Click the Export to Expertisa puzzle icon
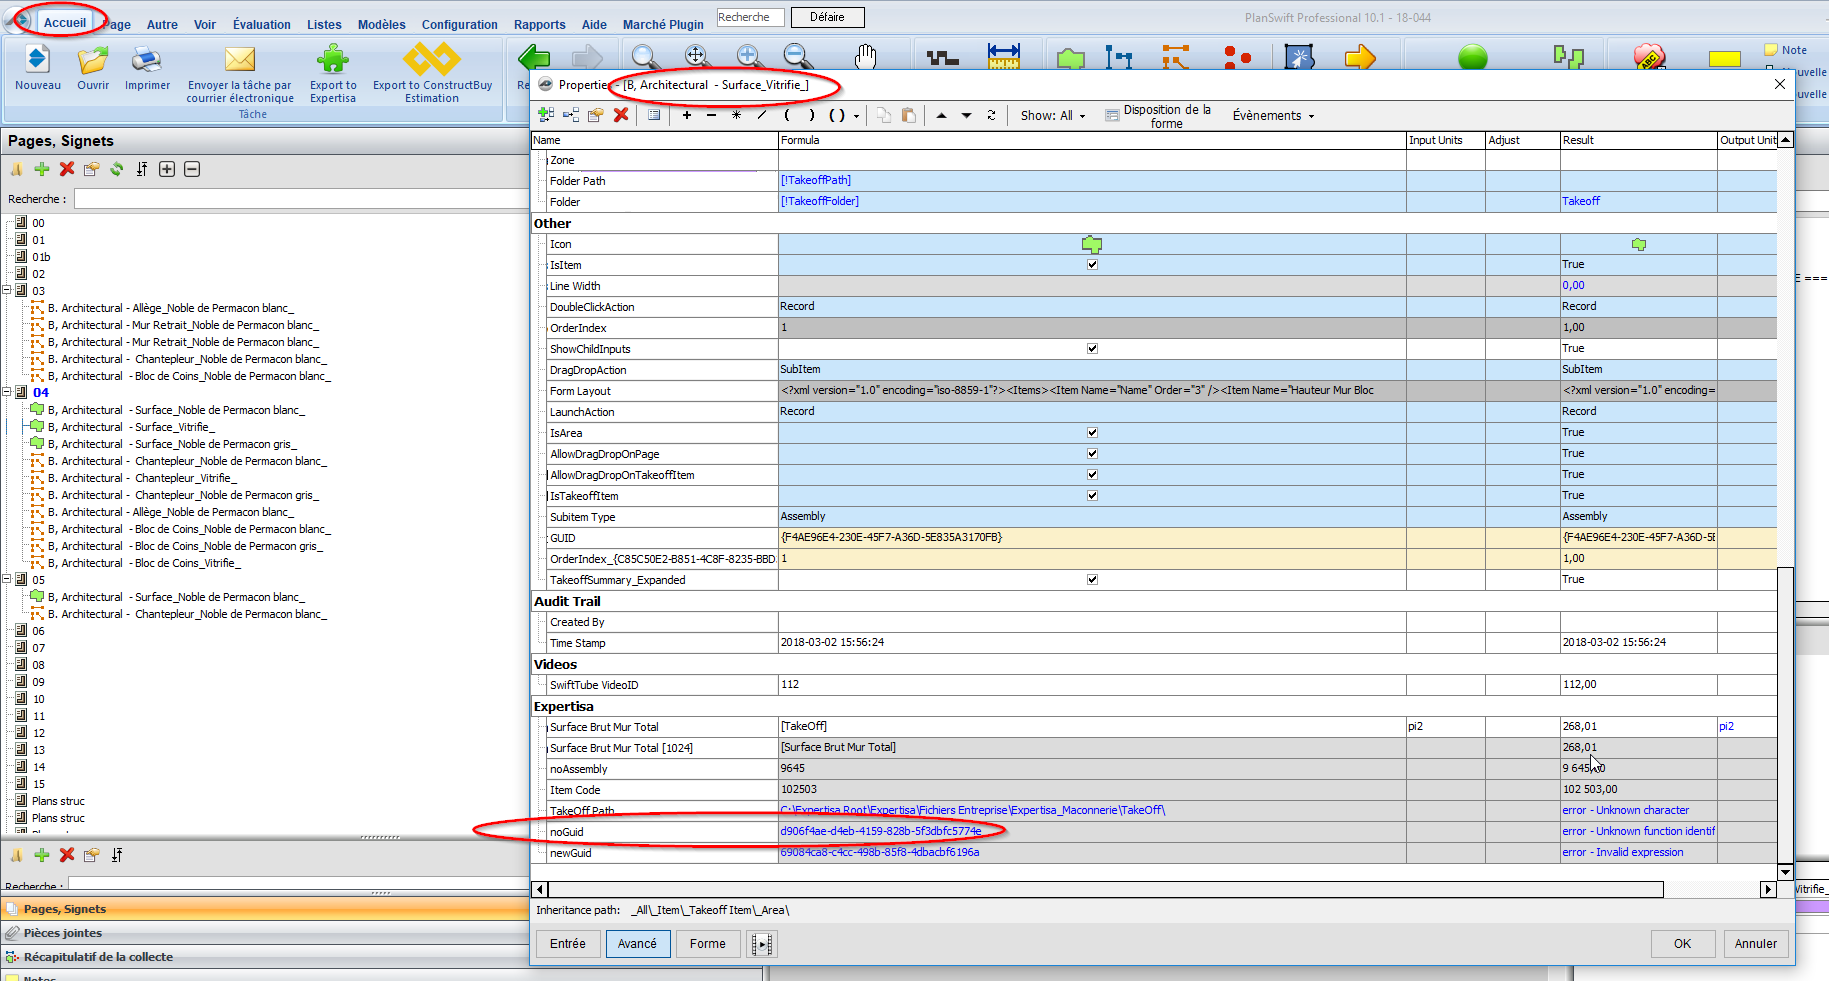 click(x=332, y=61)
